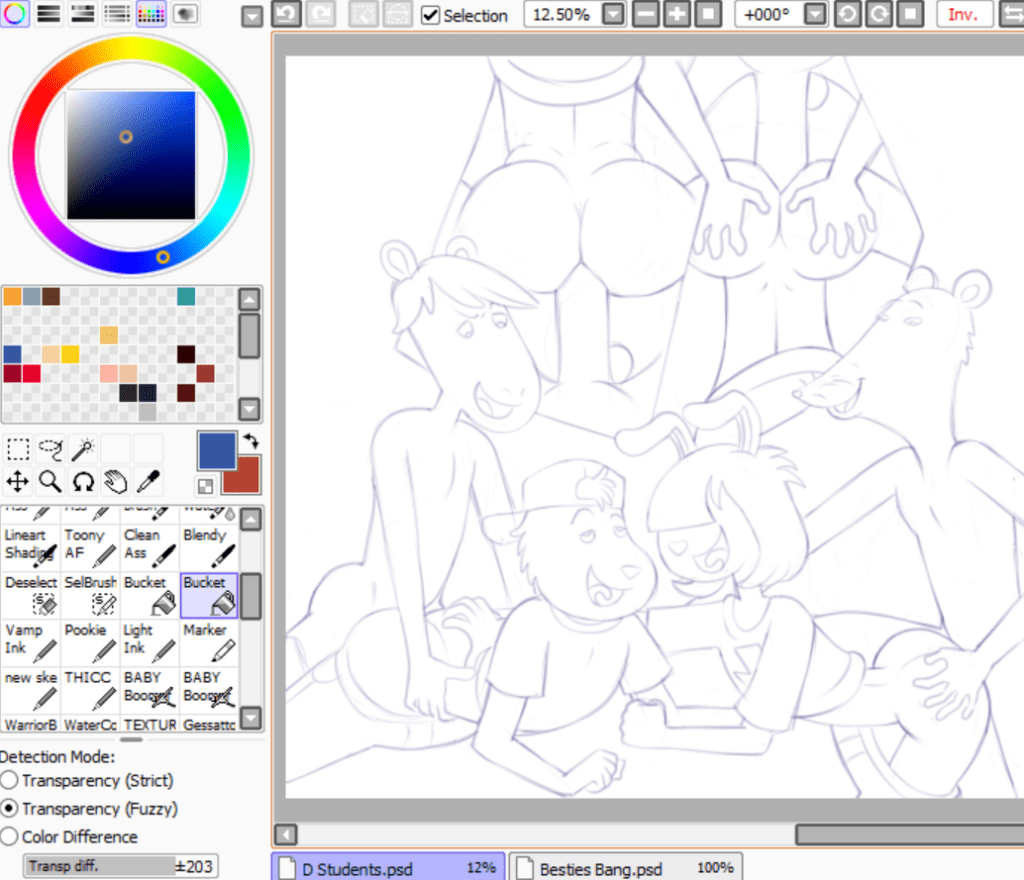Open the rotation angle +000° dropdown
This screenshot has width=1024, height=880.
(815, 15)
